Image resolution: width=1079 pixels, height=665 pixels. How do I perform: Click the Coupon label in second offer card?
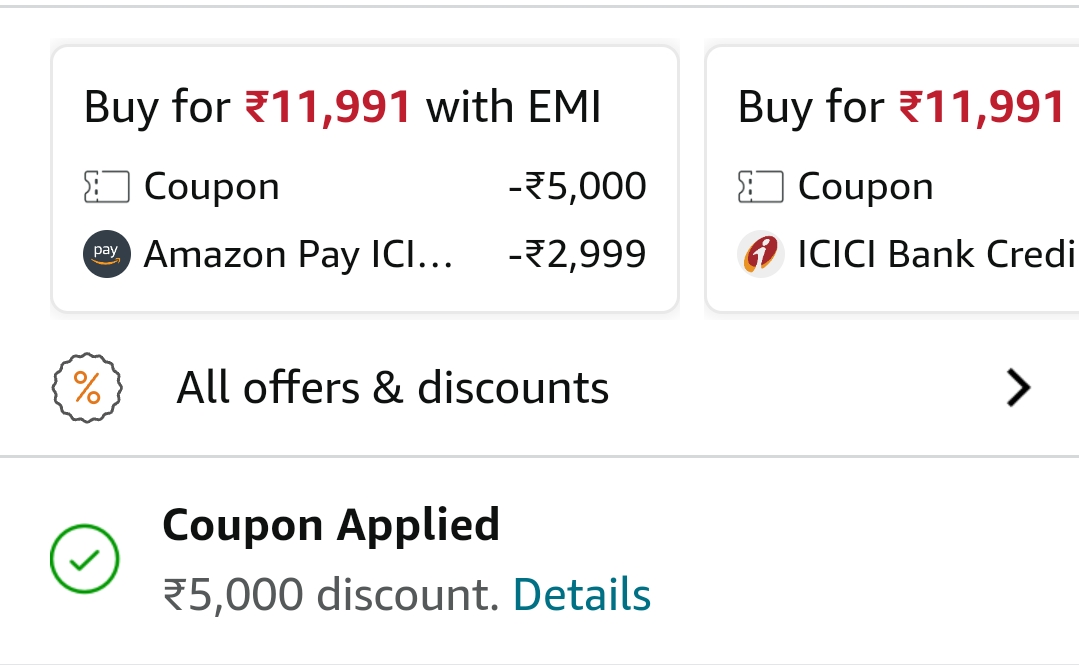click(x=865, y=187)
